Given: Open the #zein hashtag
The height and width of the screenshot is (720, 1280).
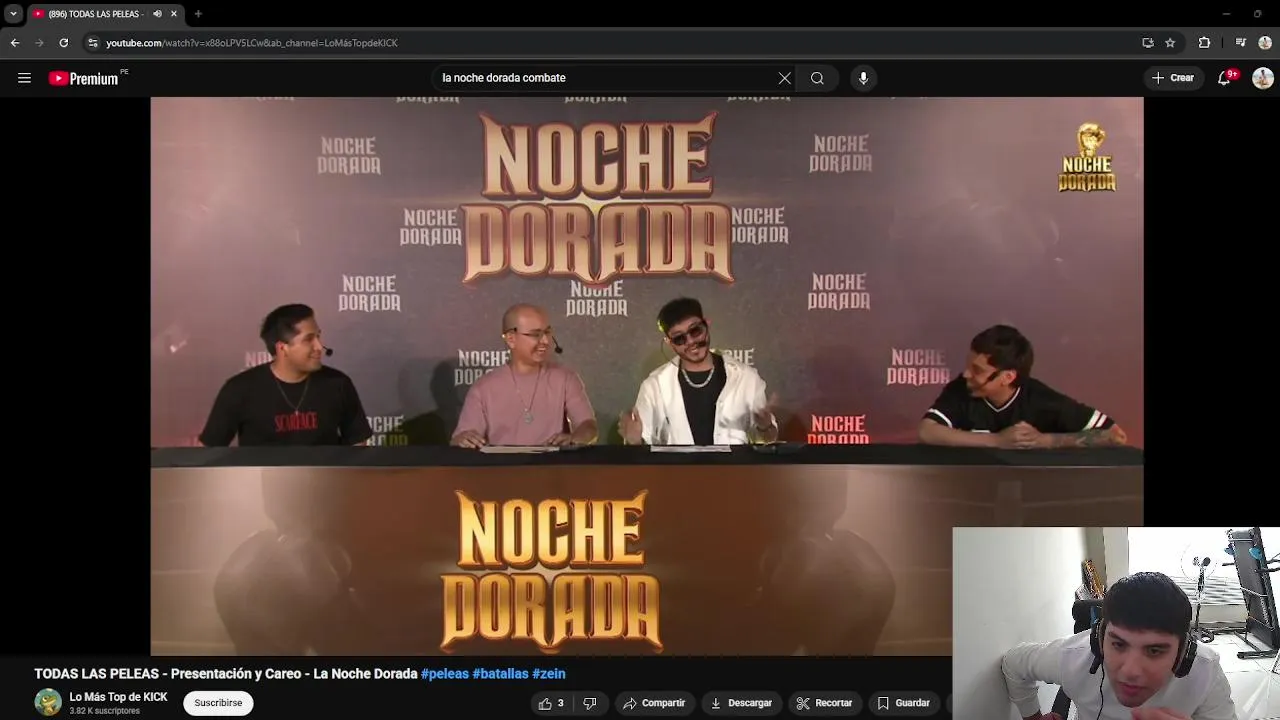Looking at the screenshot, I should (x=549, y=674).
